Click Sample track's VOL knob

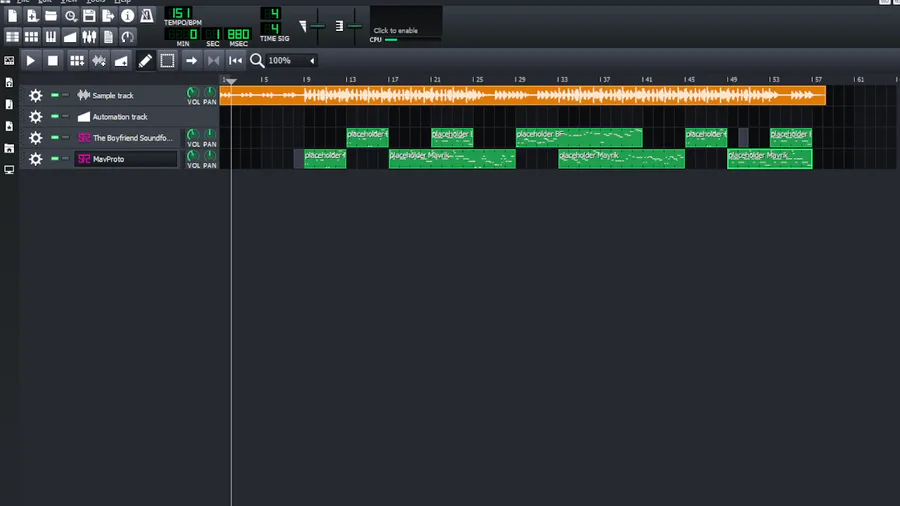click(x=193, y=92)
